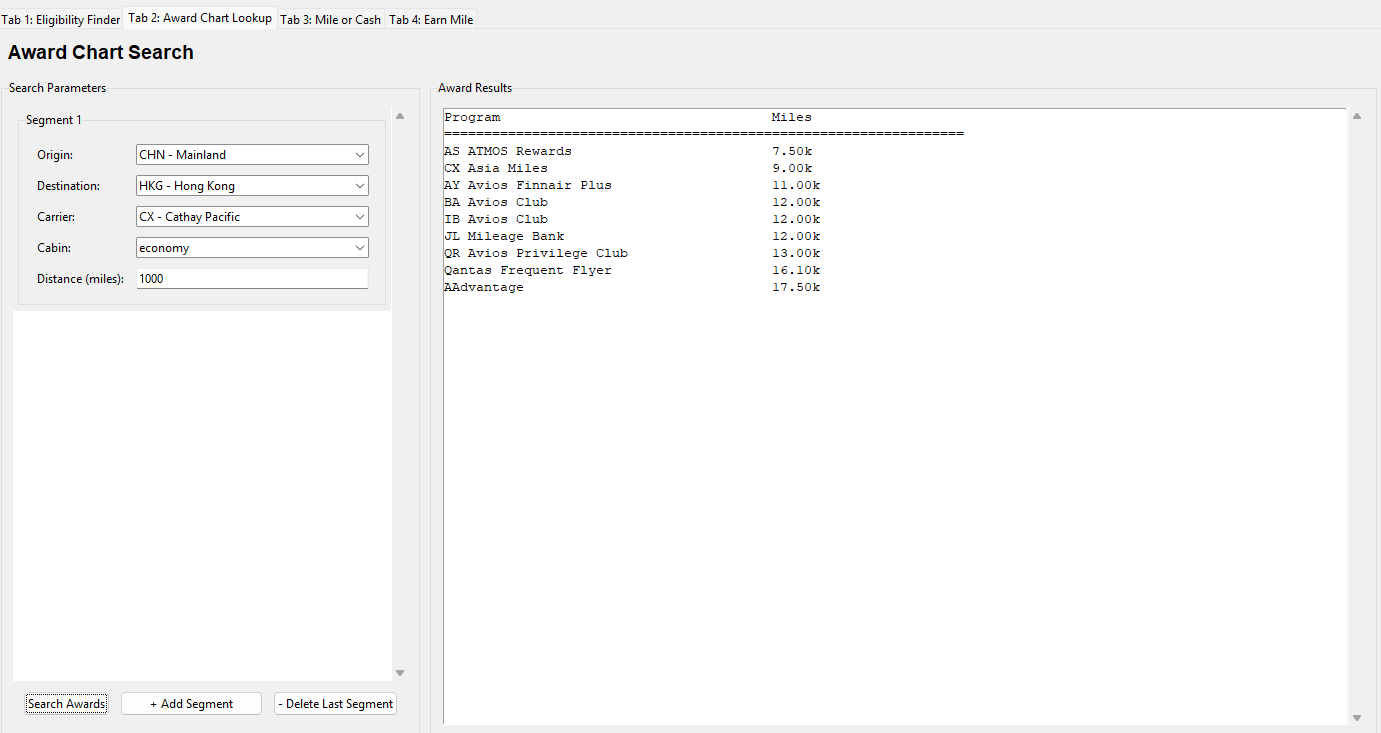The height and width of the screenshot is (733, 1381).
Task: Go to Tab 4: Earn Mile
Action: click(431, 19)
